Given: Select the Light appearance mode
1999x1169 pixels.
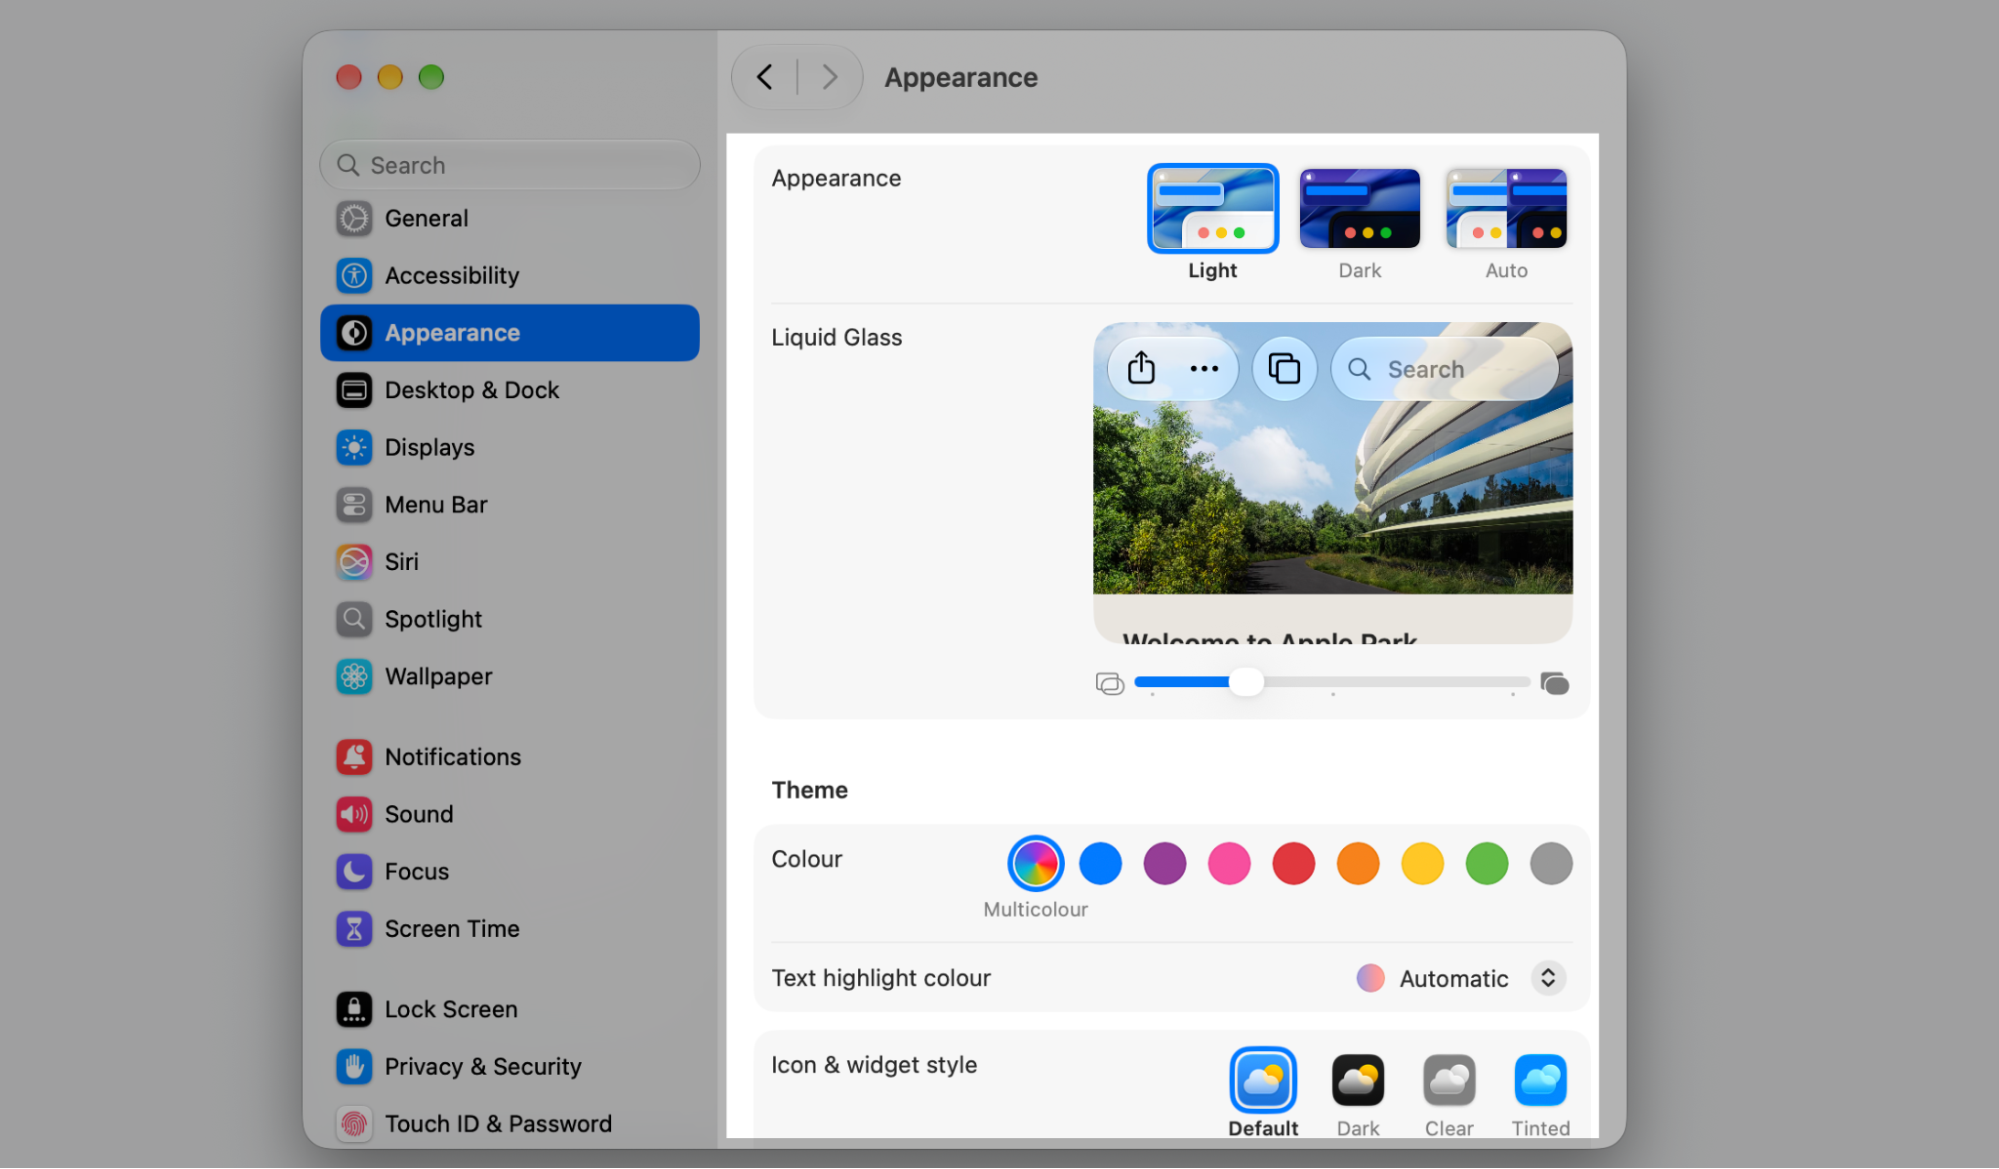Looking at the screenshot, I should (x=1212, y=222).
